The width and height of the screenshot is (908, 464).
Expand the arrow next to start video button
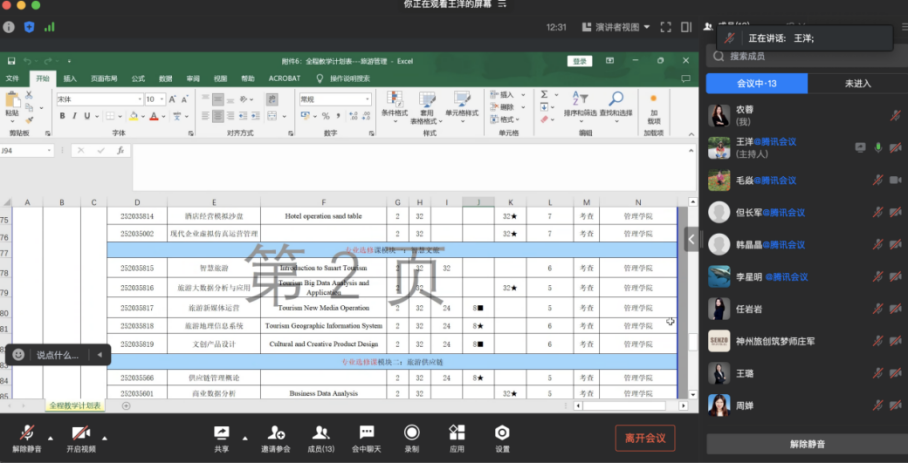click(104, 438)
